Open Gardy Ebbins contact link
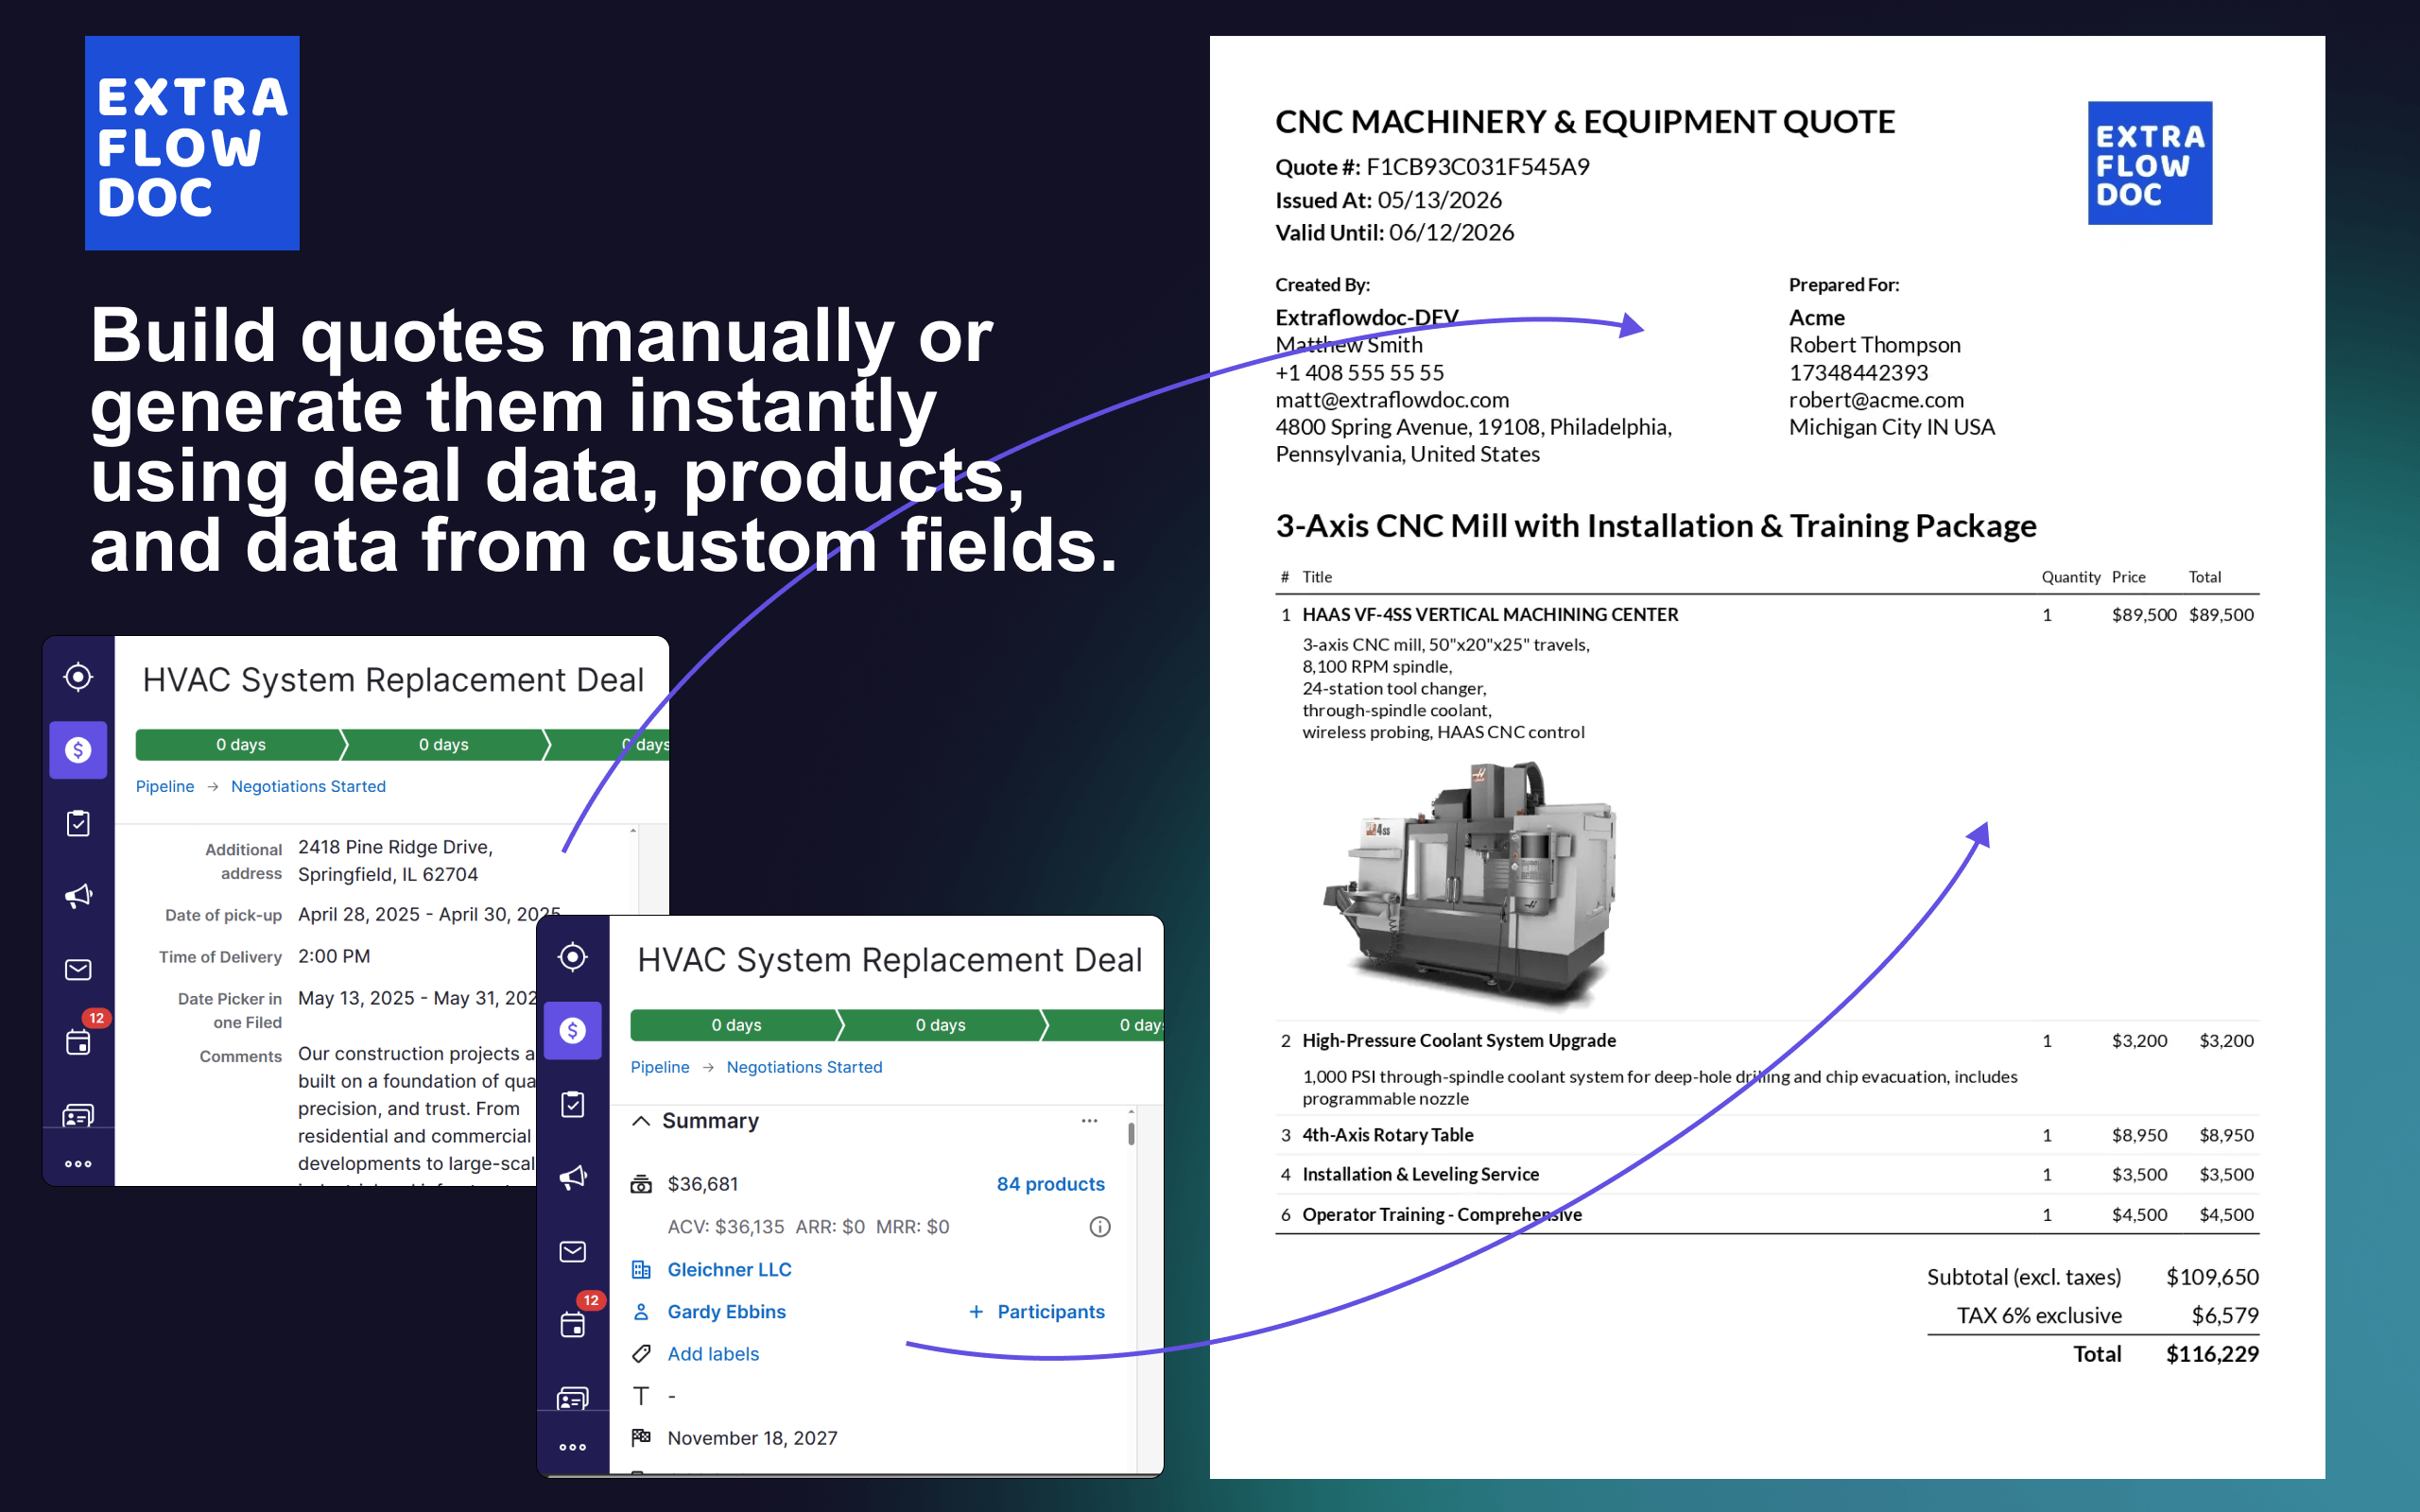 click(x=726, y=1312)
